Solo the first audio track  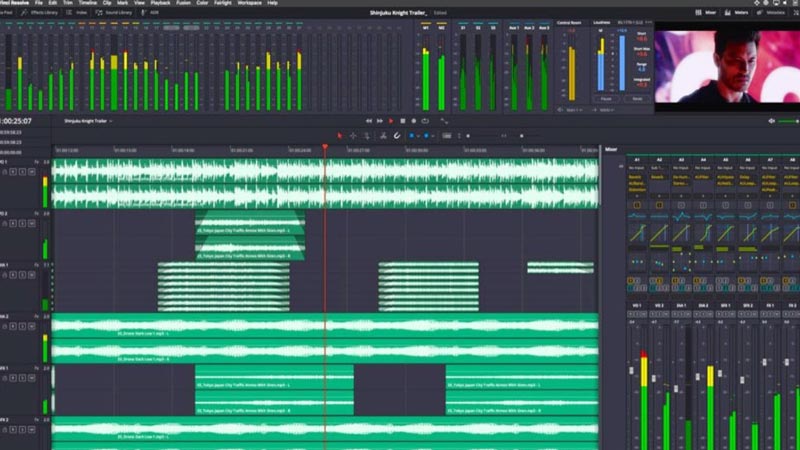21,174
